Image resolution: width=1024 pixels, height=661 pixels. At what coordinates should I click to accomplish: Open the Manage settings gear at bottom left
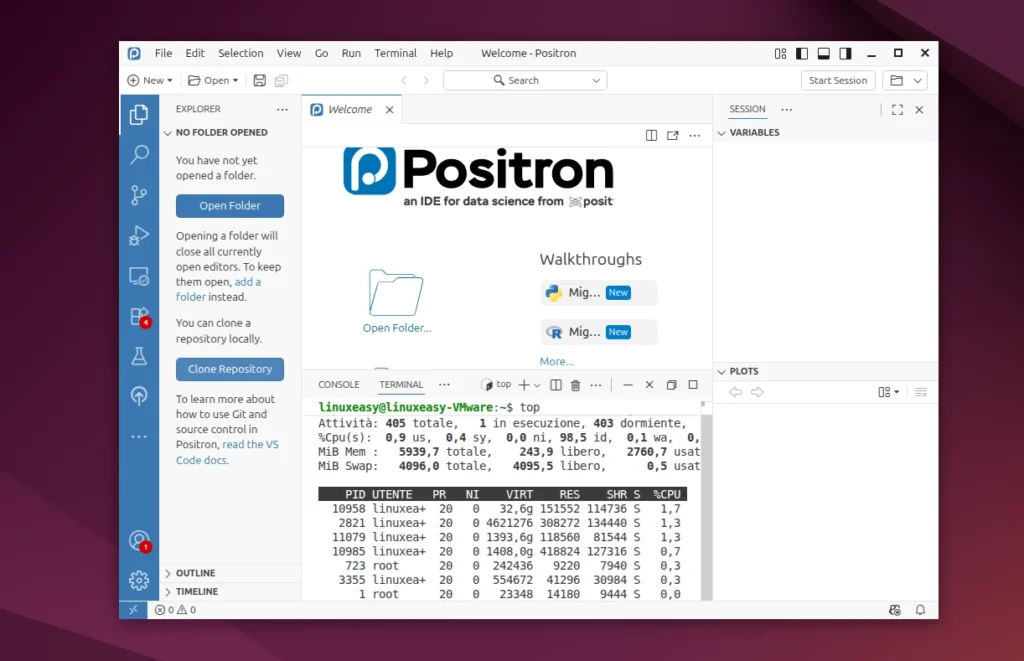pyautogui.click(x=139, y=580)
